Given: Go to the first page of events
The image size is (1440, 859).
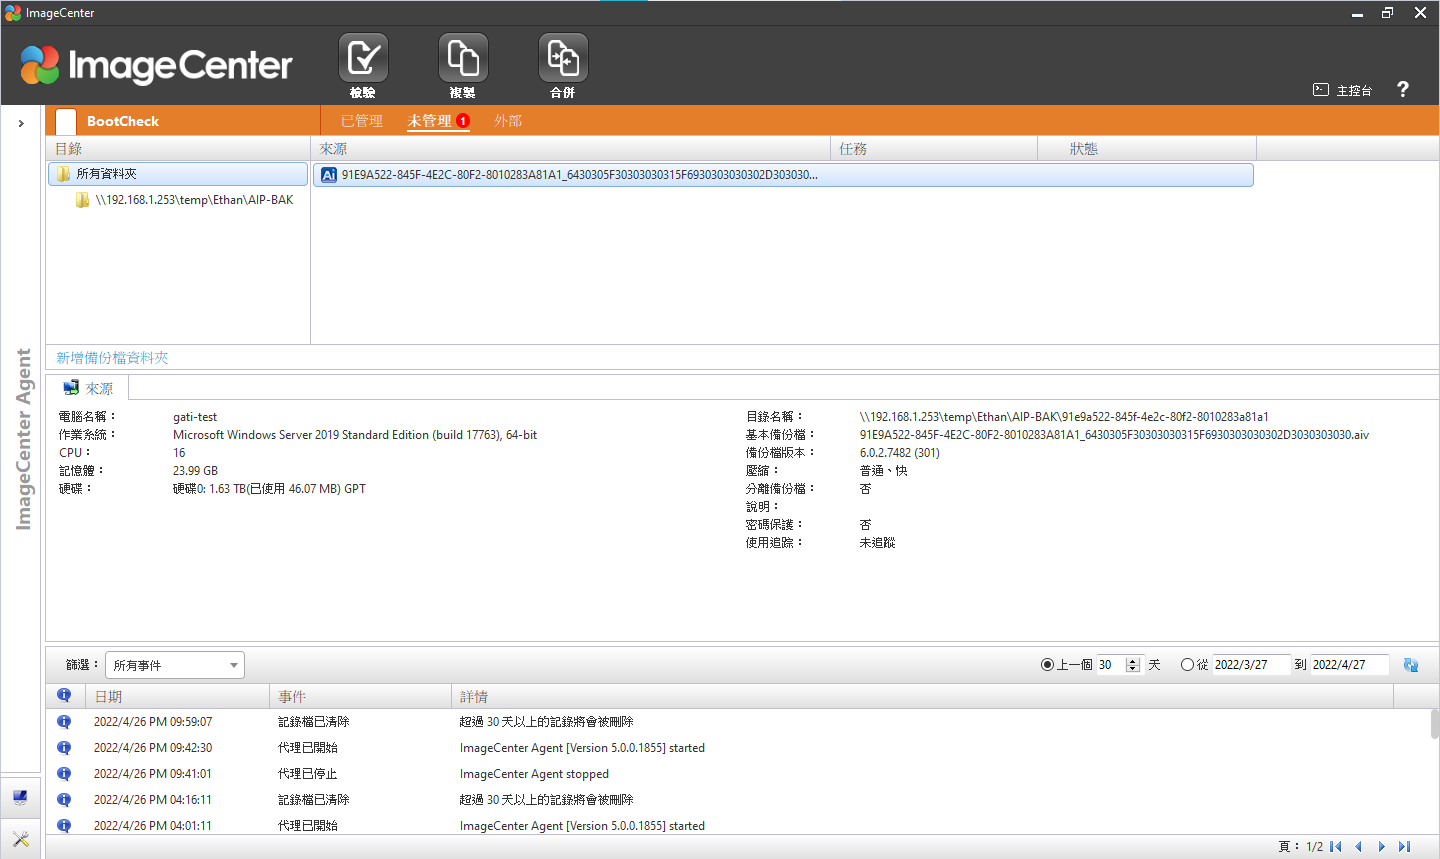Looking at the screenshot, I should pos(1336,847).
